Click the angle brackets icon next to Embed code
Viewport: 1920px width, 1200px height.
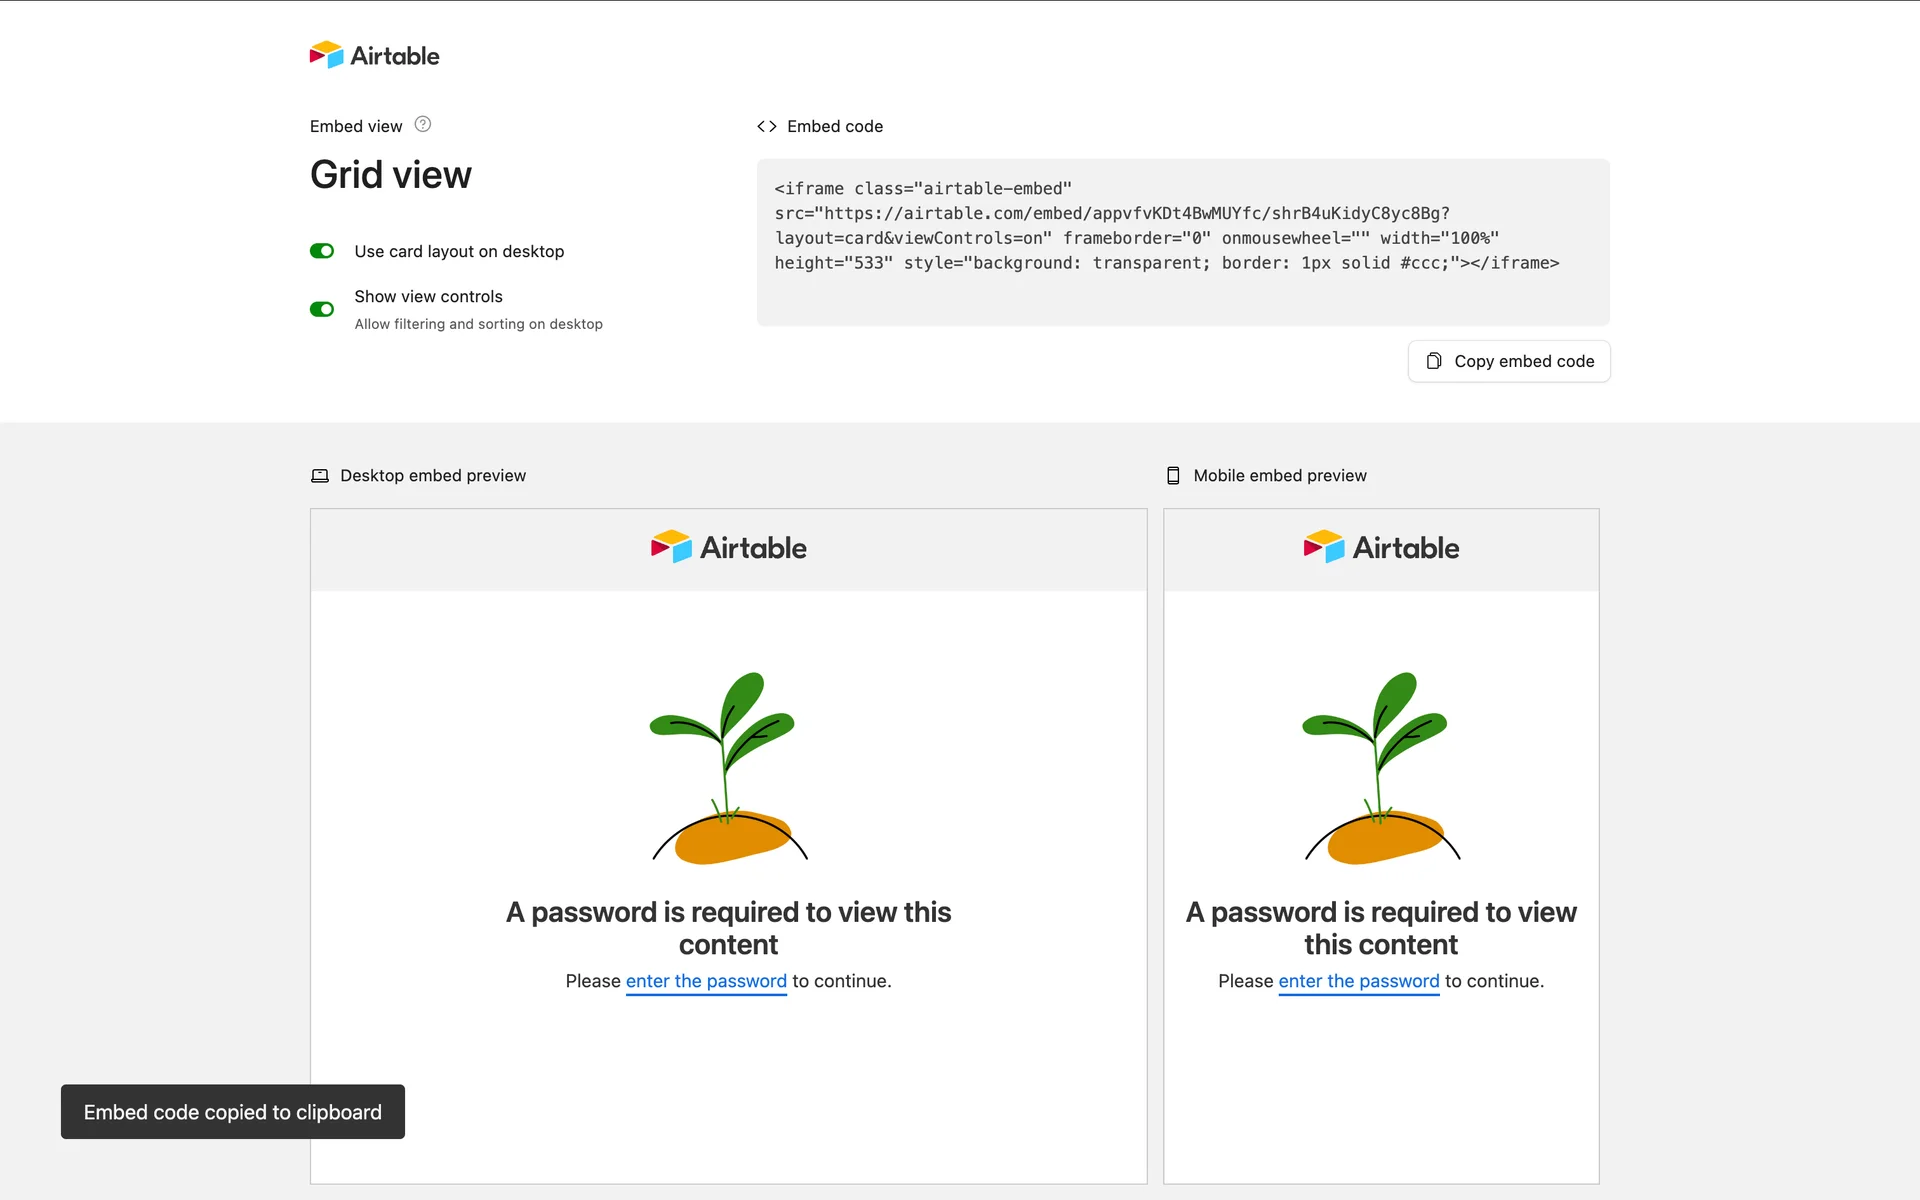coord(767,126)
